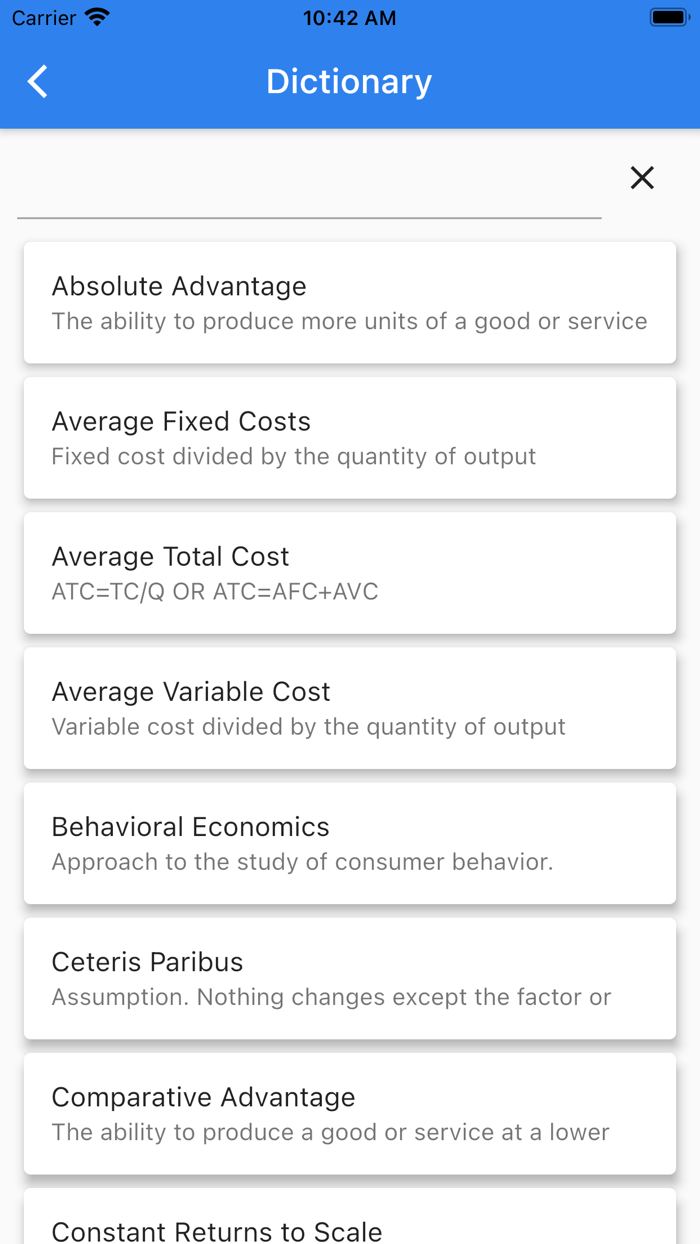Open the Average Variable Cost definition

tap(349, 707)
